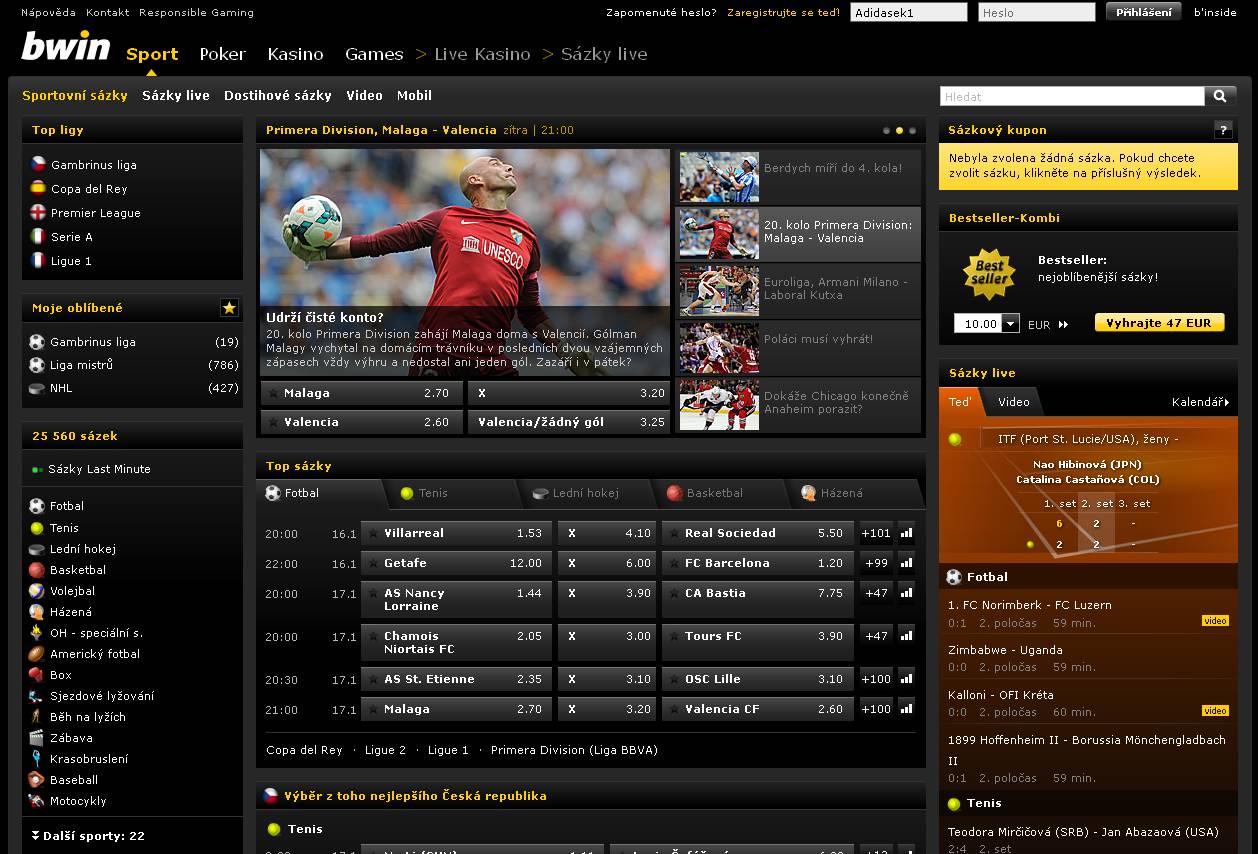The image size is (1258, 854).
Task: Click Vyhrajte 47 EUR button
Action: point(1159,323)
